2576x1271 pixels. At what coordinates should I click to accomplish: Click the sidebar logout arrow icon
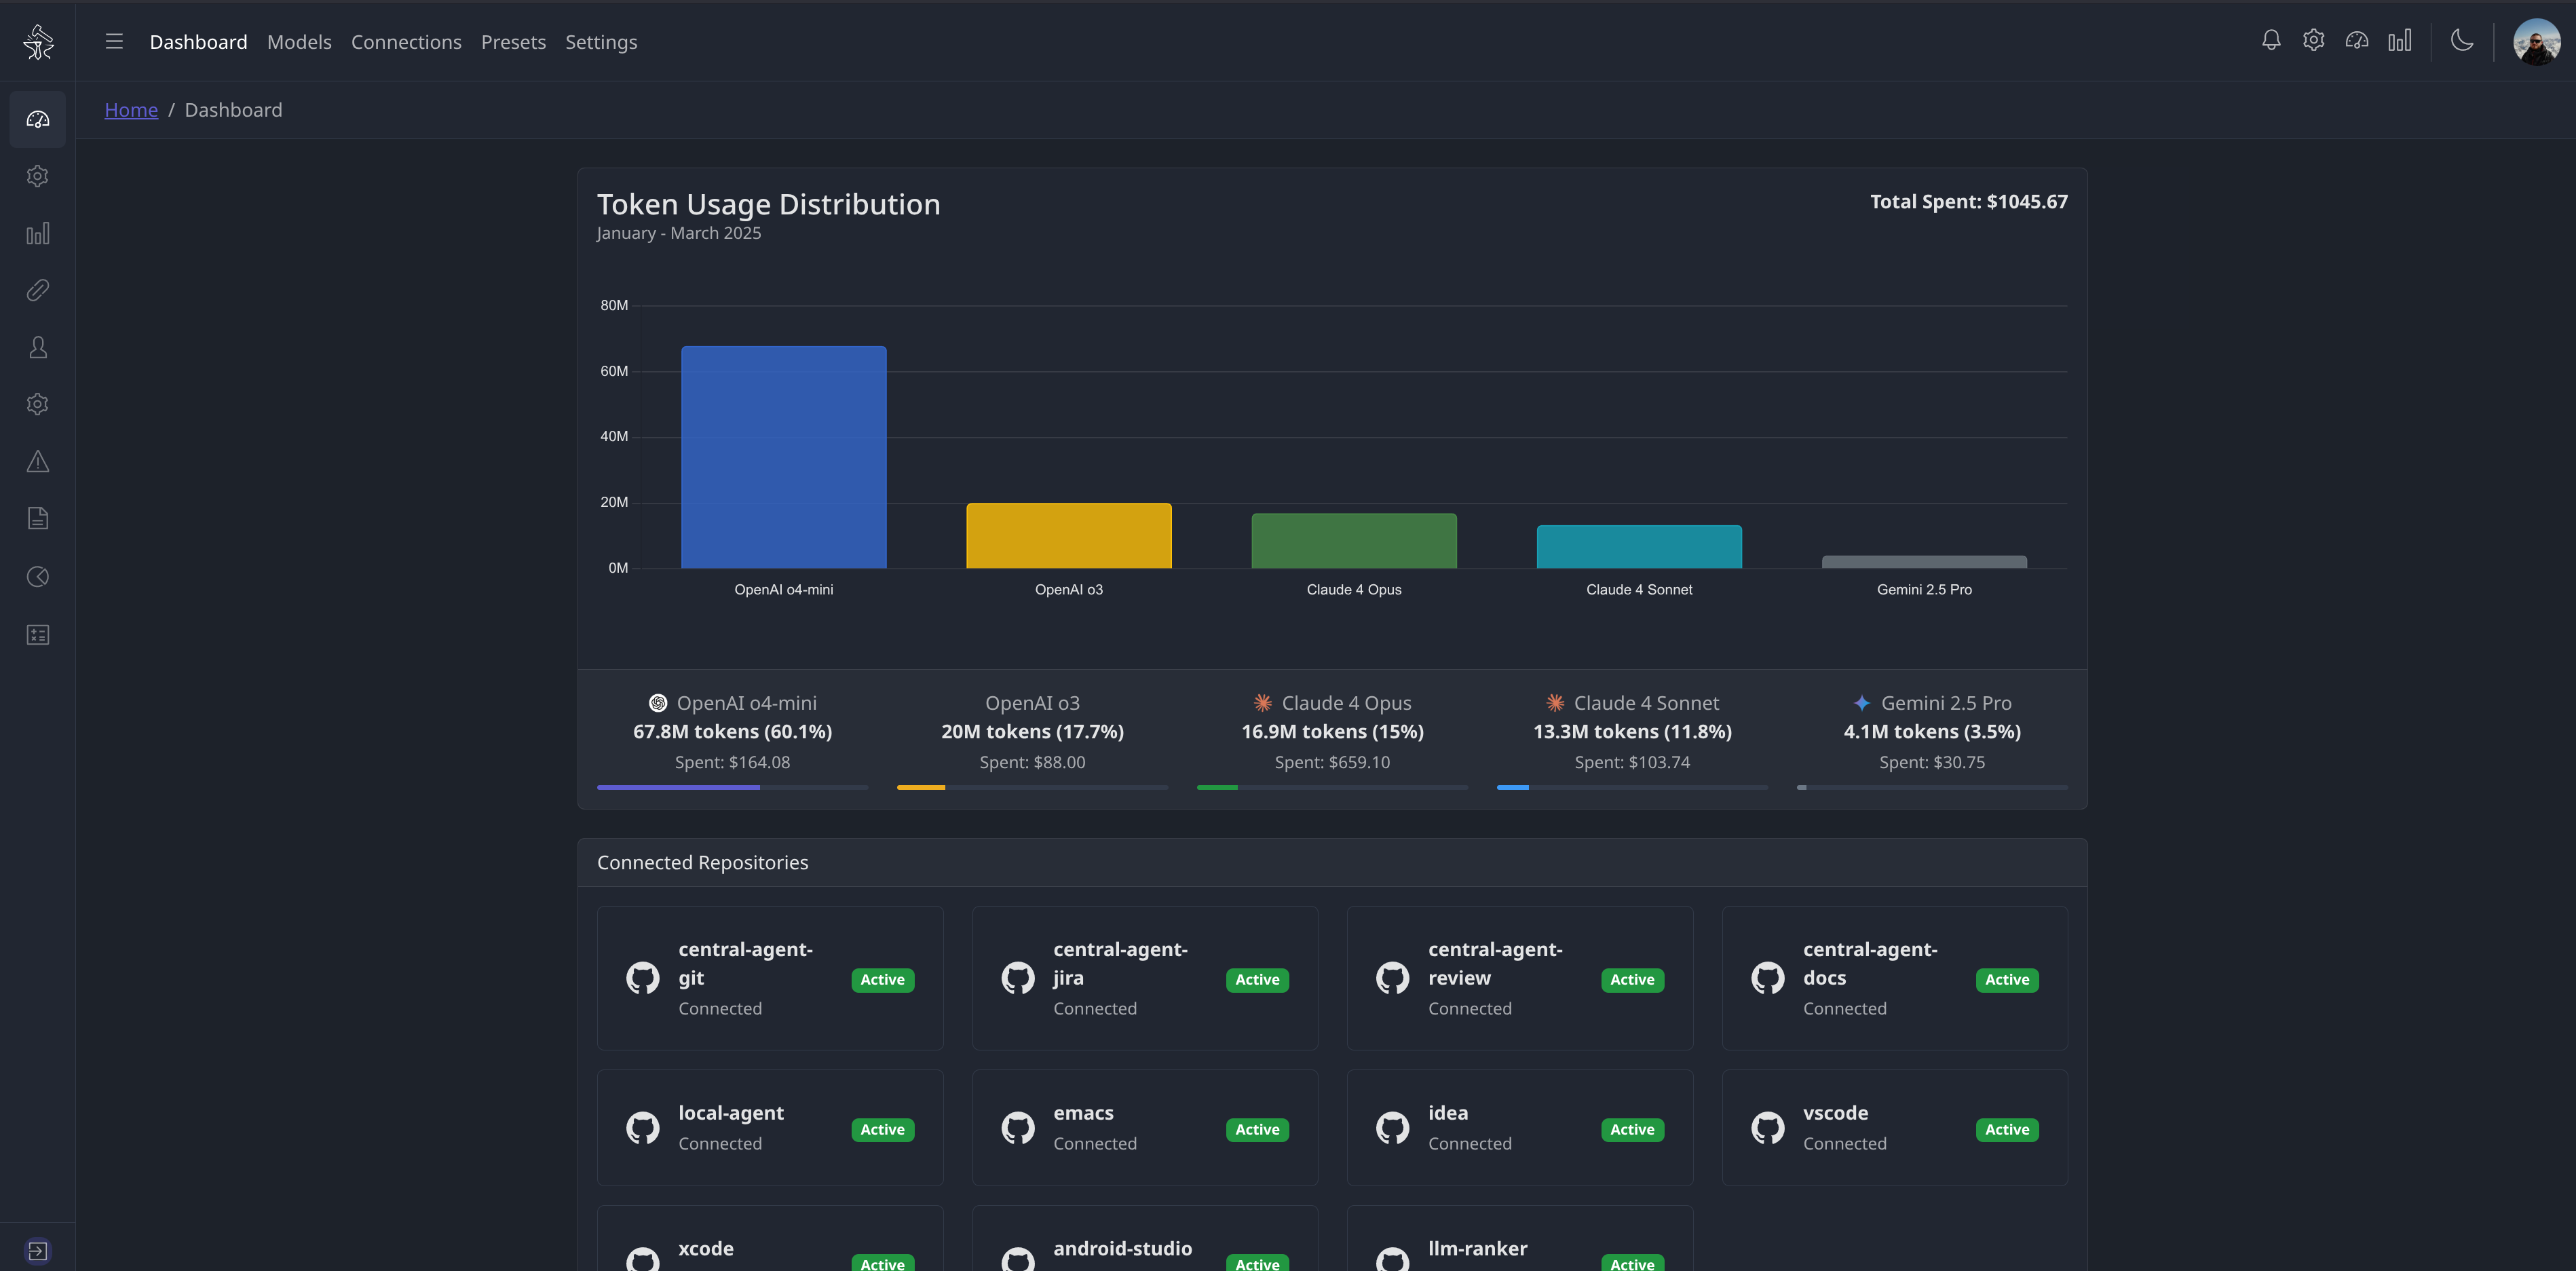(x=38, y=1251)
